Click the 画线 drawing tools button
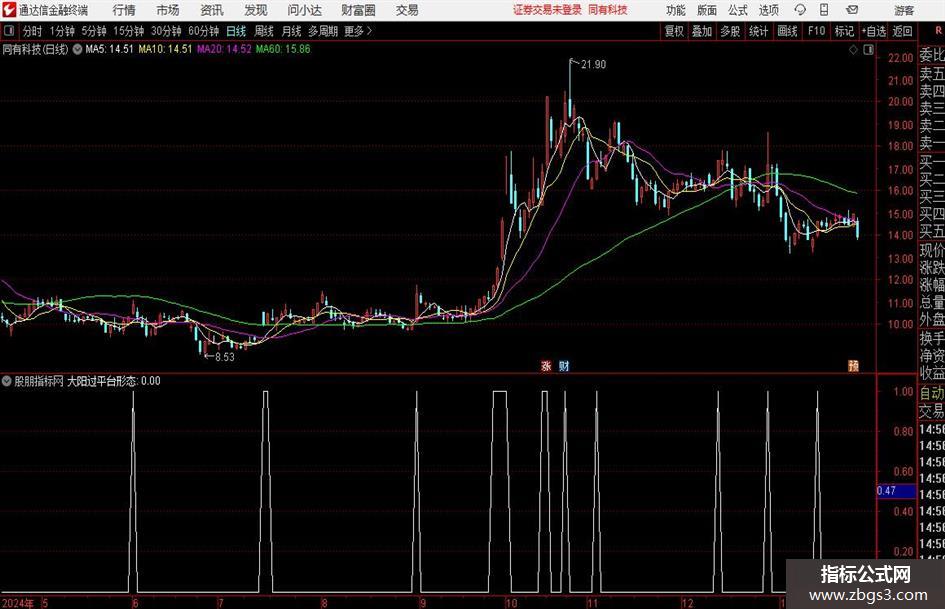The width and height of the screenshot is (945, 609). point(787,31)
